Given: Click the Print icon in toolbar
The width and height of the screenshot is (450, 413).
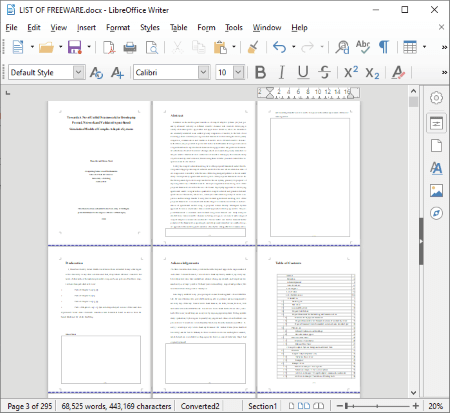Looking at the screenshot, I should click(x=130, y=47).
